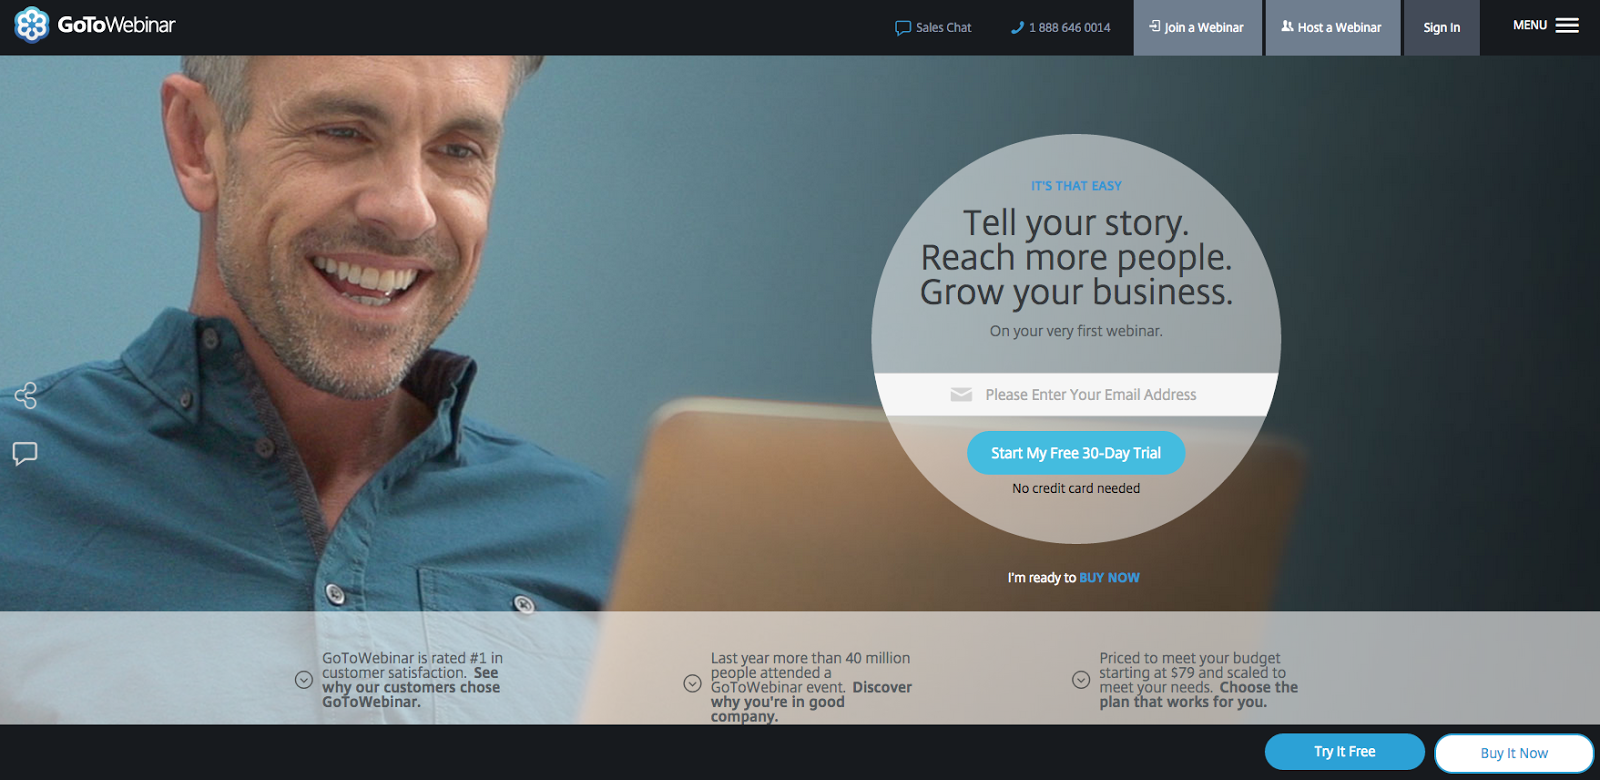Click the Sales Chat speech bubble icon
Image resolution: width=1600 pixels, height=780 pixels.
coord(903,28)
